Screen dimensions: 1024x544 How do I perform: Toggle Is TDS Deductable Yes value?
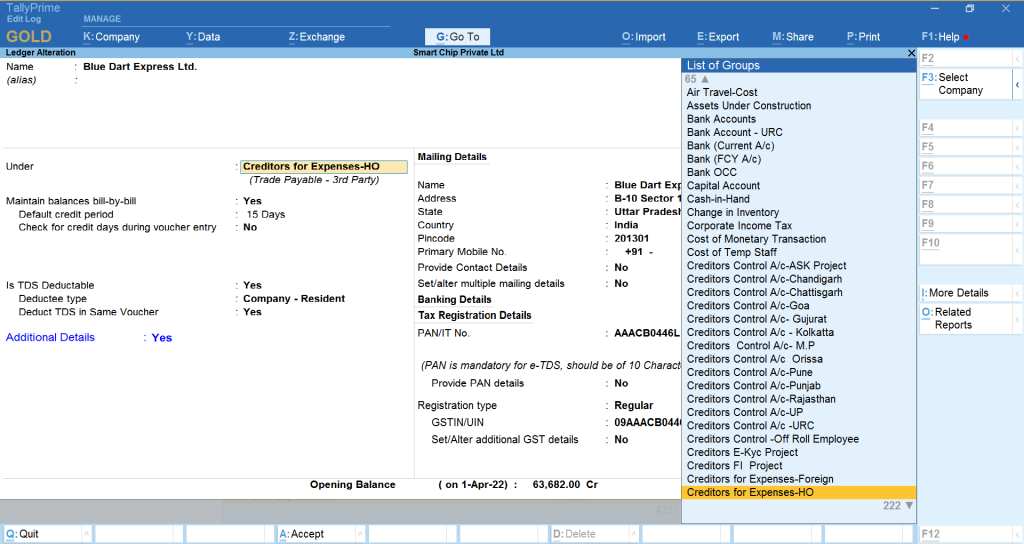tap(252, 285)
